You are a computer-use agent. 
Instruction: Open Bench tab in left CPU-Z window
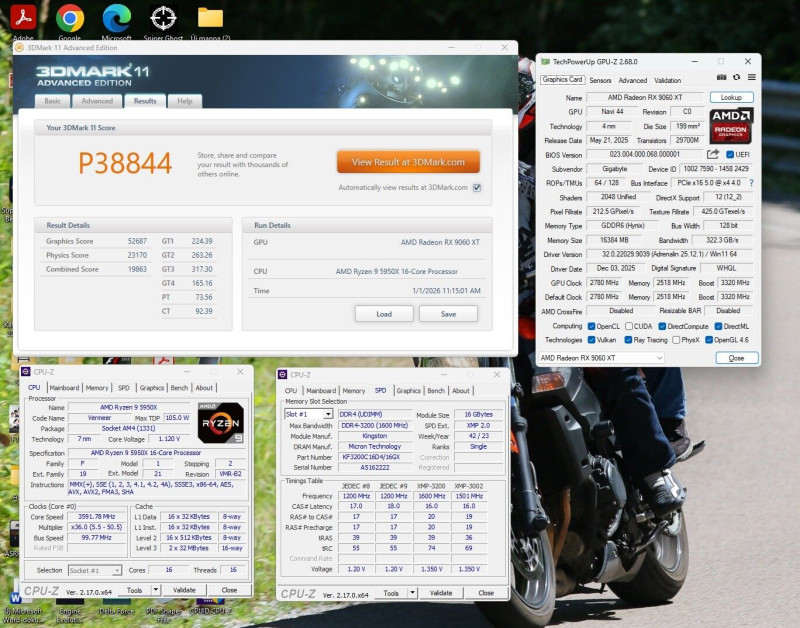179,388
